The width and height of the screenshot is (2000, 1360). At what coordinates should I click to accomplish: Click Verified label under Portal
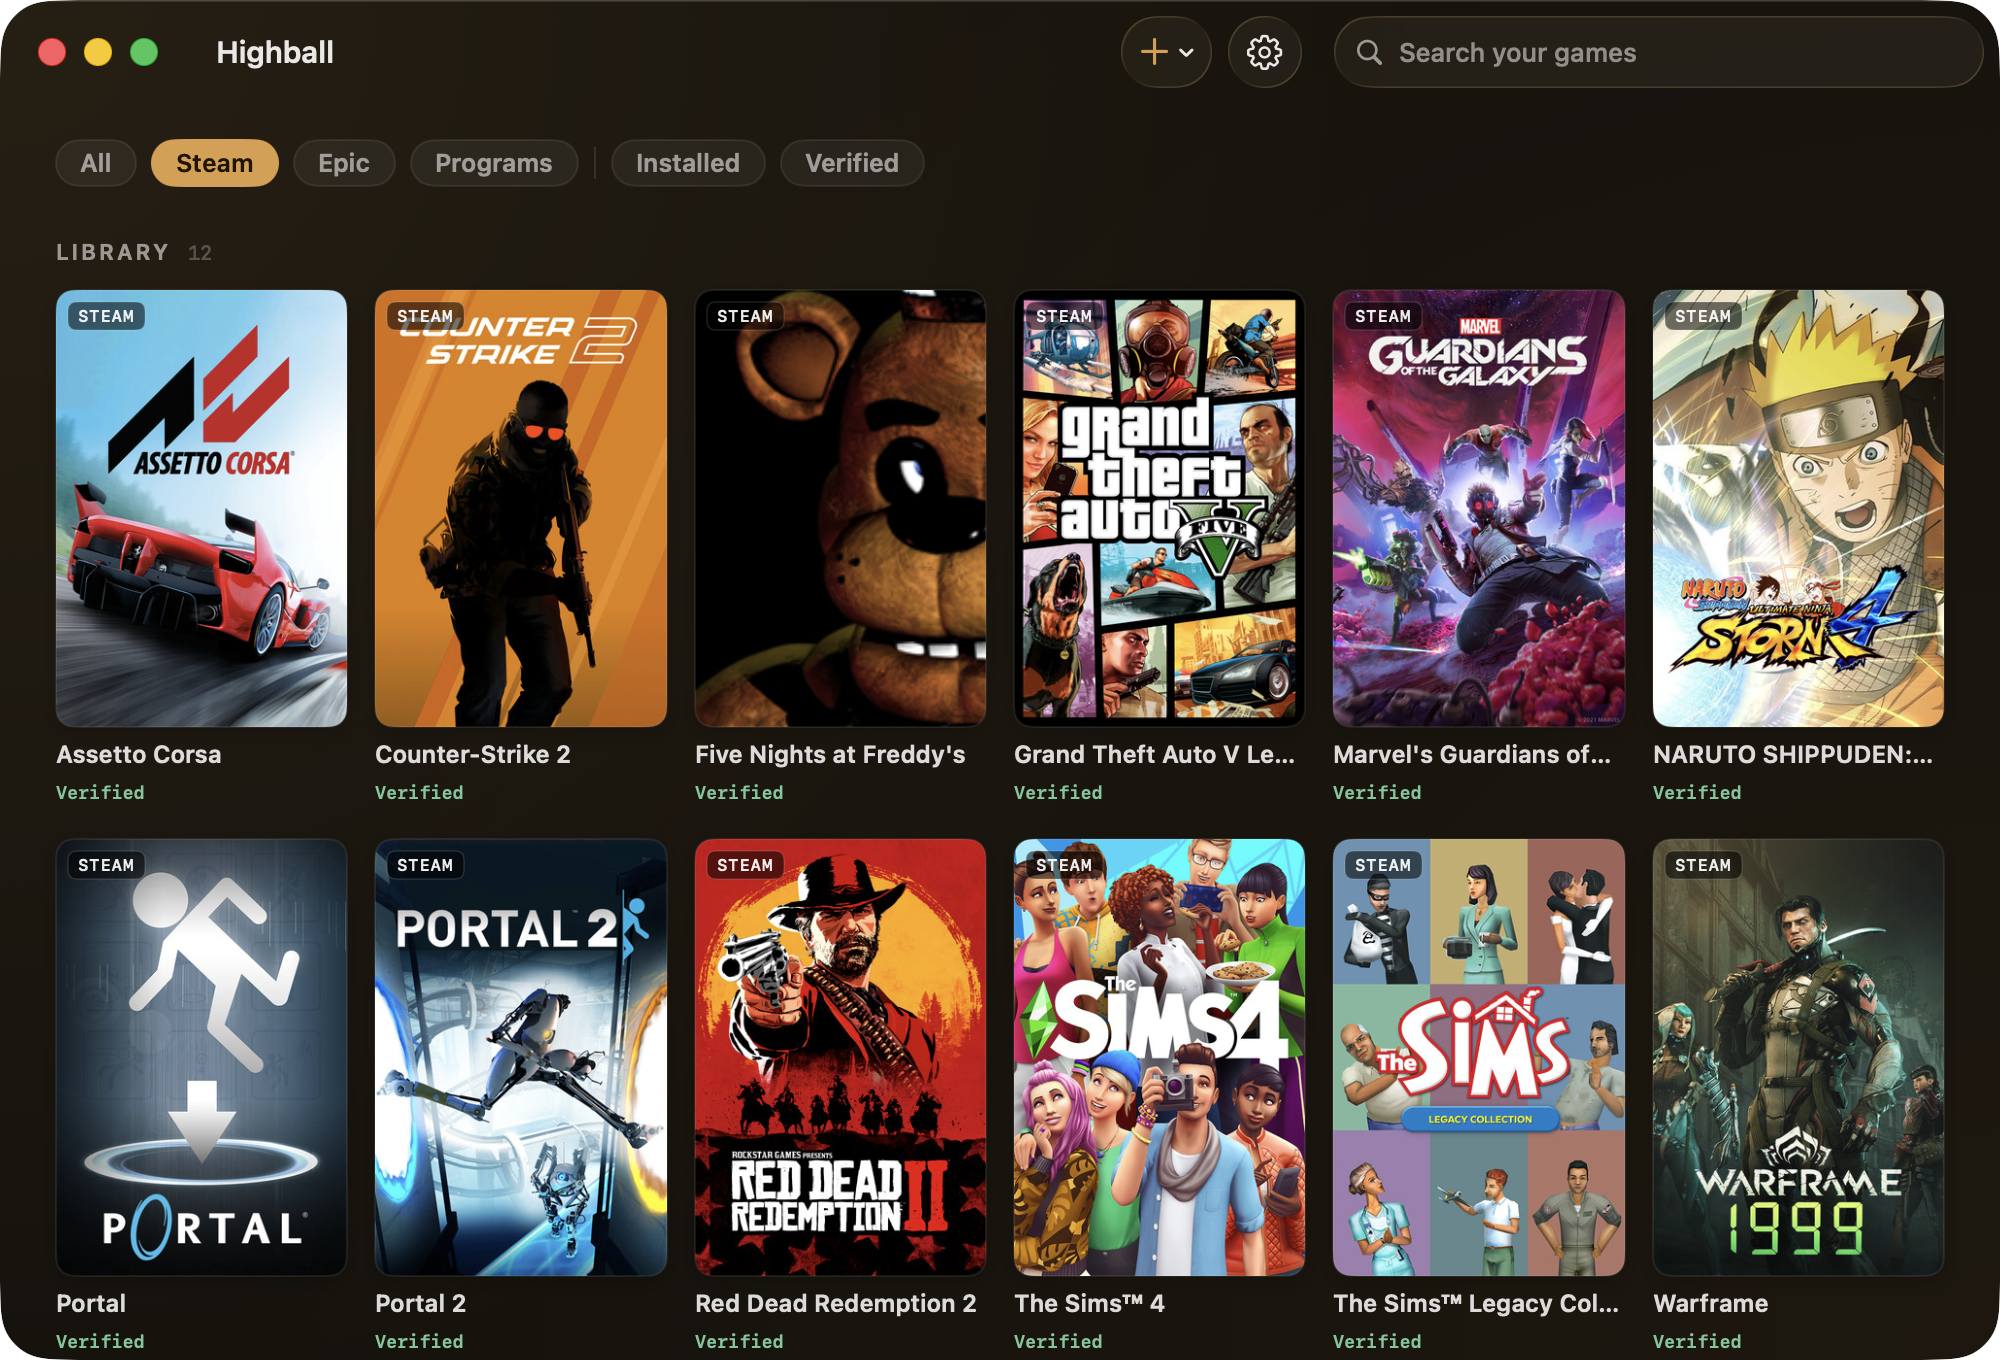[100, 1341]
